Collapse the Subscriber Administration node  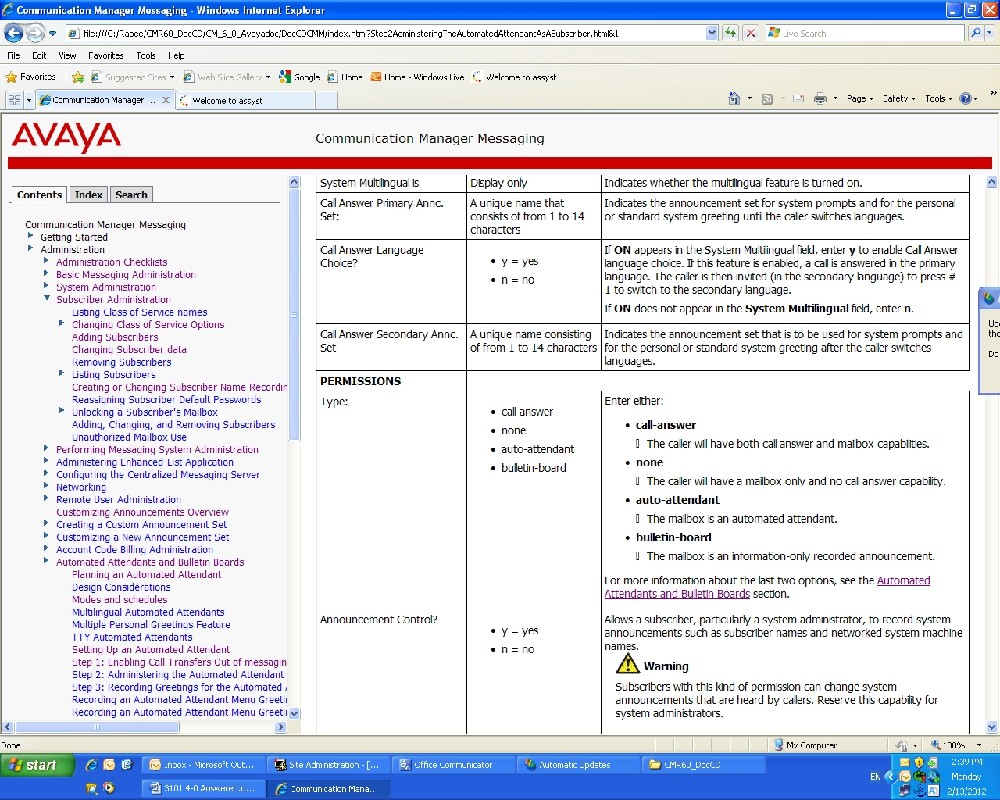coord(47,298)
